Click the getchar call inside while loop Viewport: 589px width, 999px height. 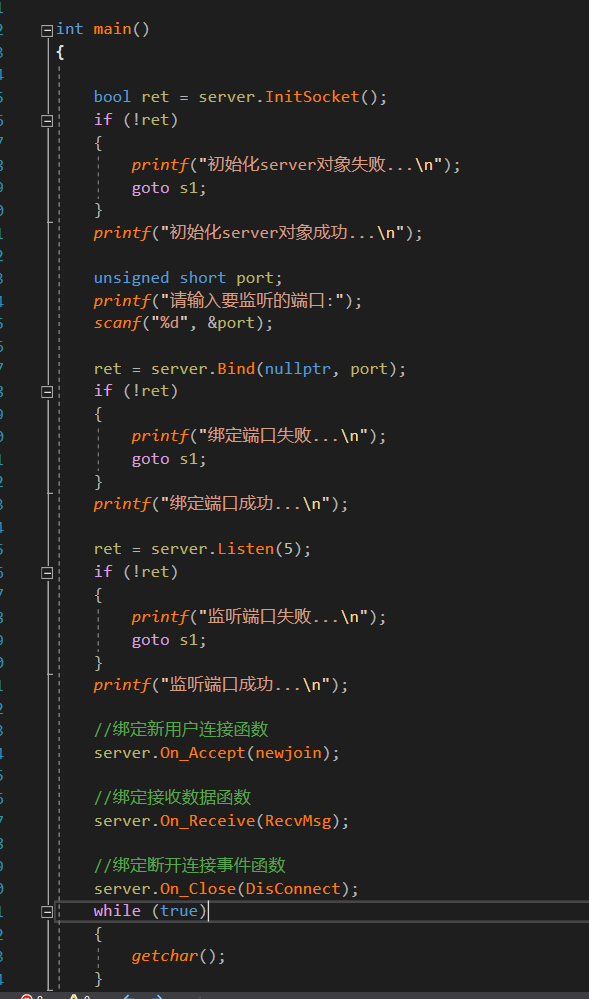pyautogui.click(x=165, y=956)
